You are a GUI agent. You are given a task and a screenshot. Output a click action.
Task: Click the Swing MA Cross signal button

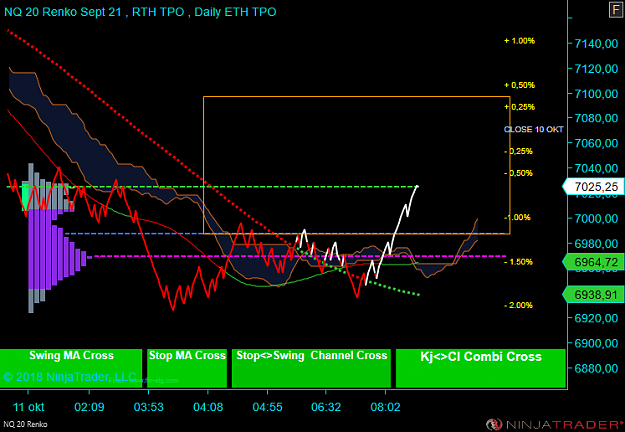tap(71, 368)
